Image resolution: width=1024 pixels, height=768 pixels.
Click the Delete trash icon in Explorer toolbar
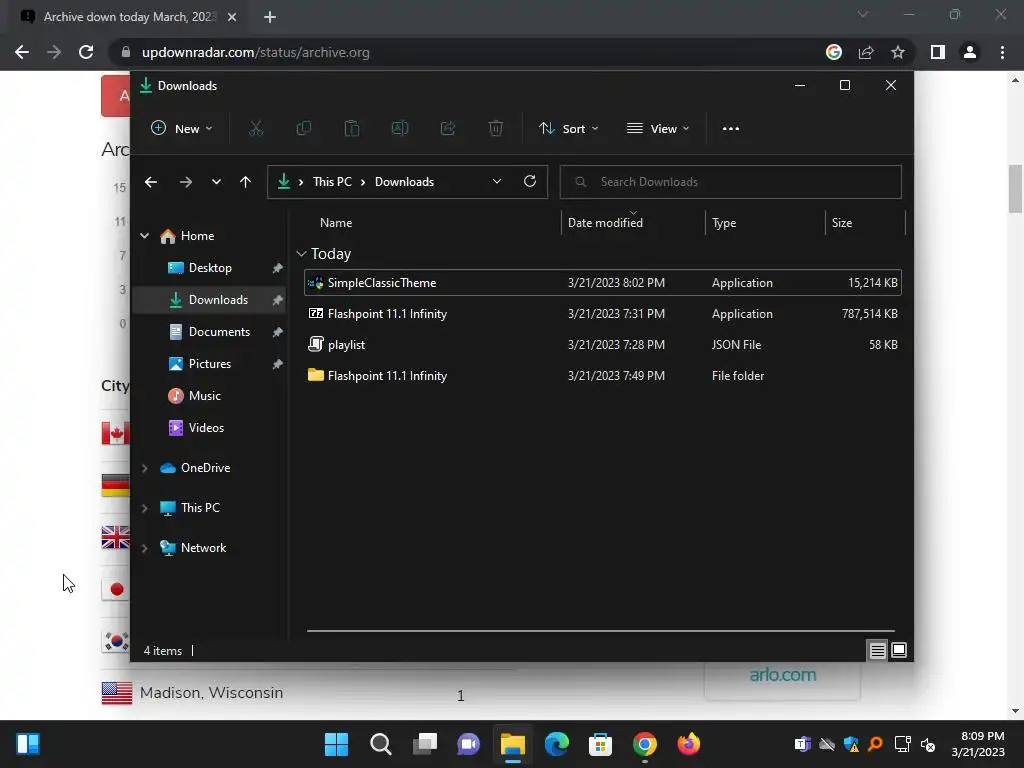(x=496, y=129)
